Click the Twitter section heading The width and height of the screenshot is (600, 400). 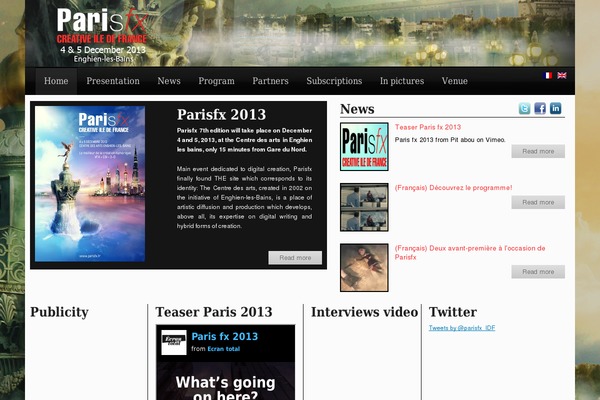pyautogui.click(x=453, y=312)
